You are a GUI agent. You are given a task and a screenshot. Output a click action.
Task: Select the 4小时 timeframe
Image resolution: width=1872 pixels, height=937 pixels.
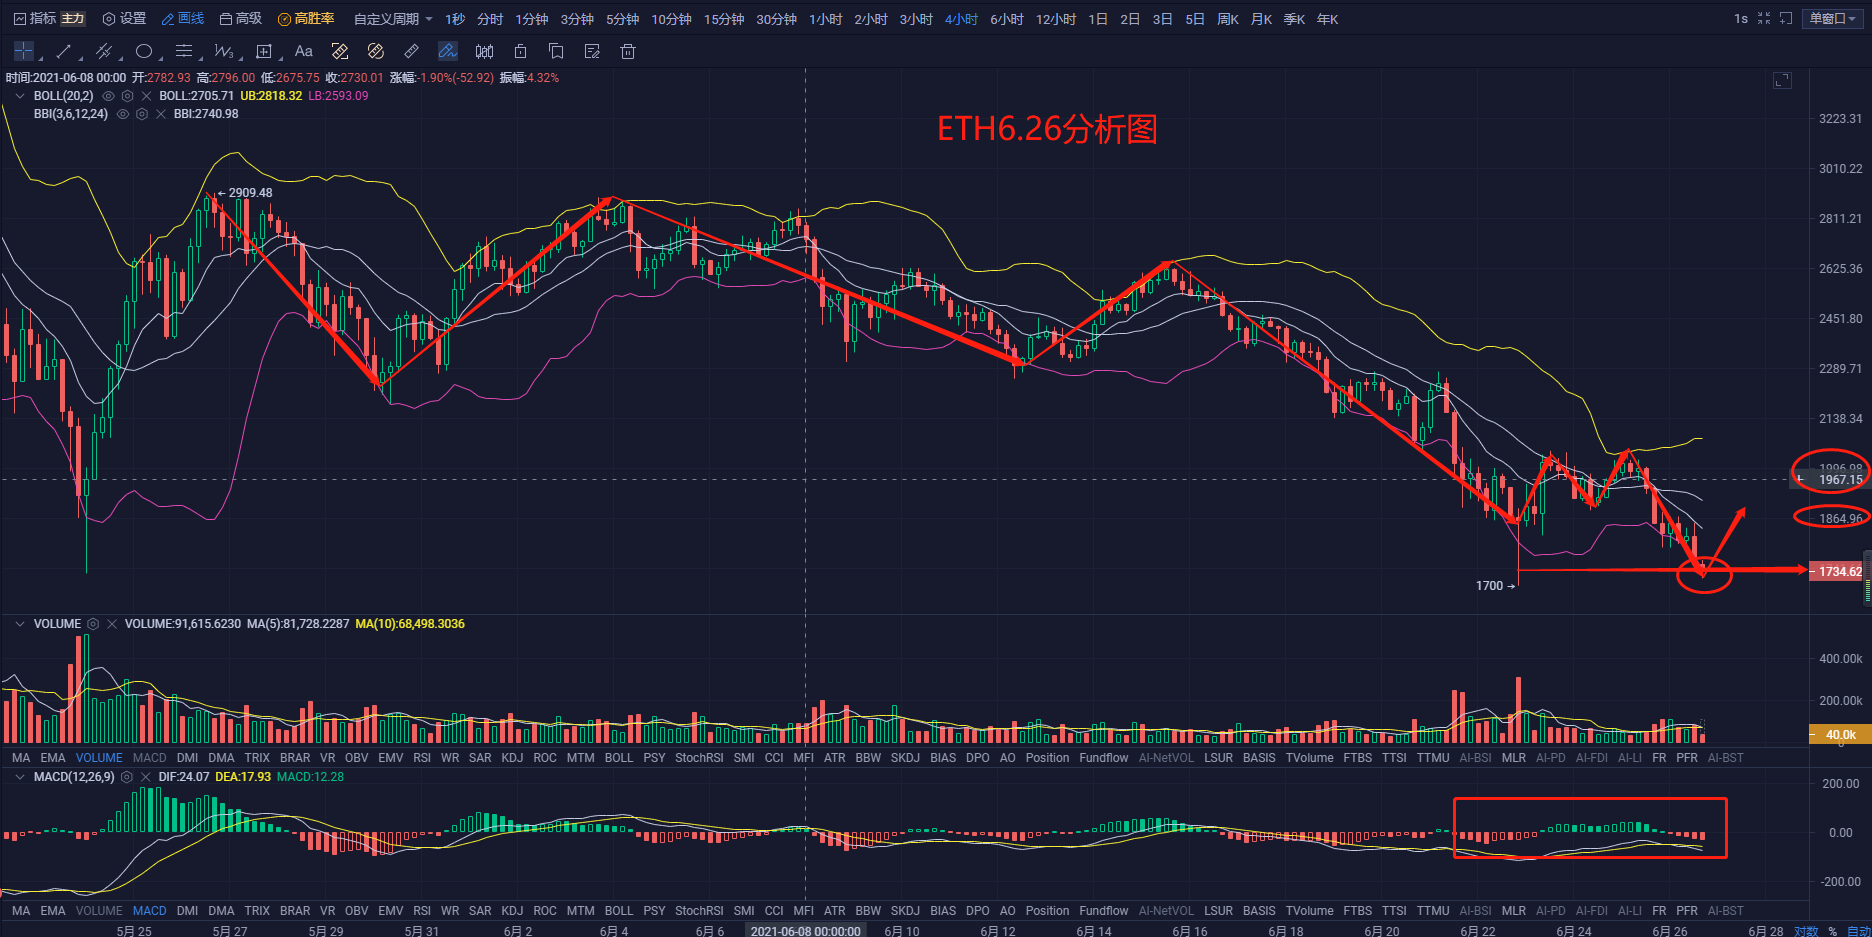click(961, 19)
